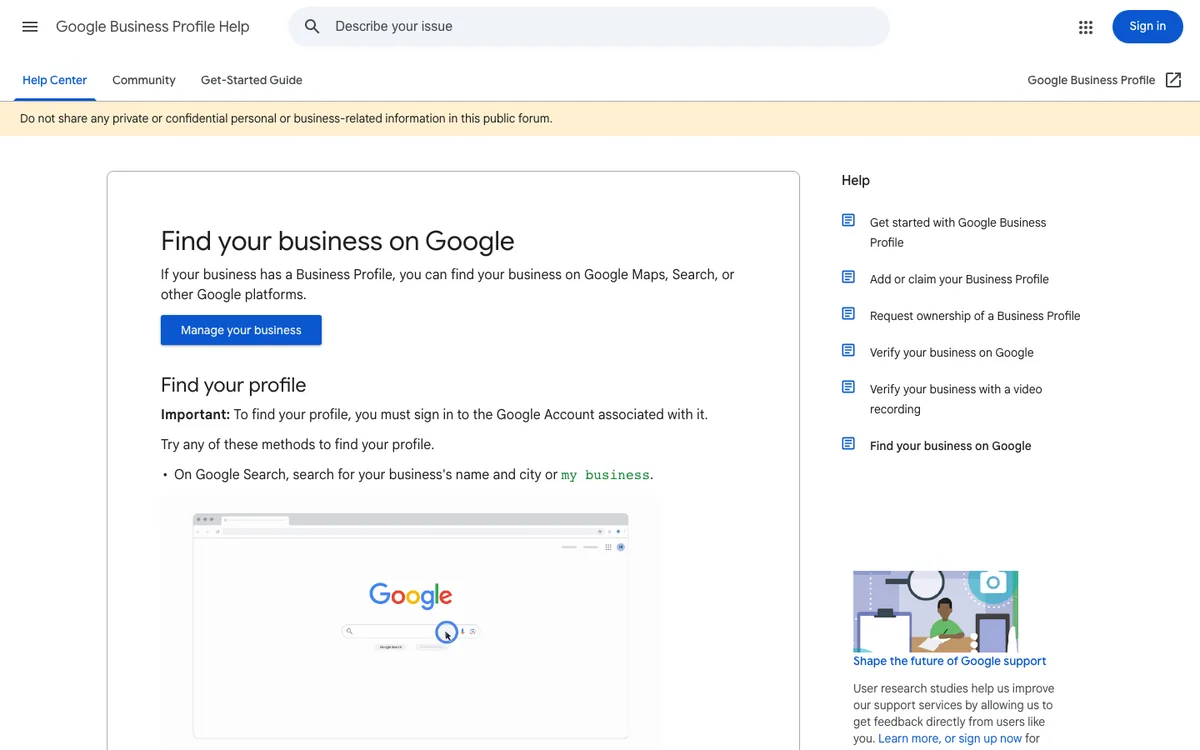
Task: Click the privacy warning banner text
Action: tap(286, 118)
